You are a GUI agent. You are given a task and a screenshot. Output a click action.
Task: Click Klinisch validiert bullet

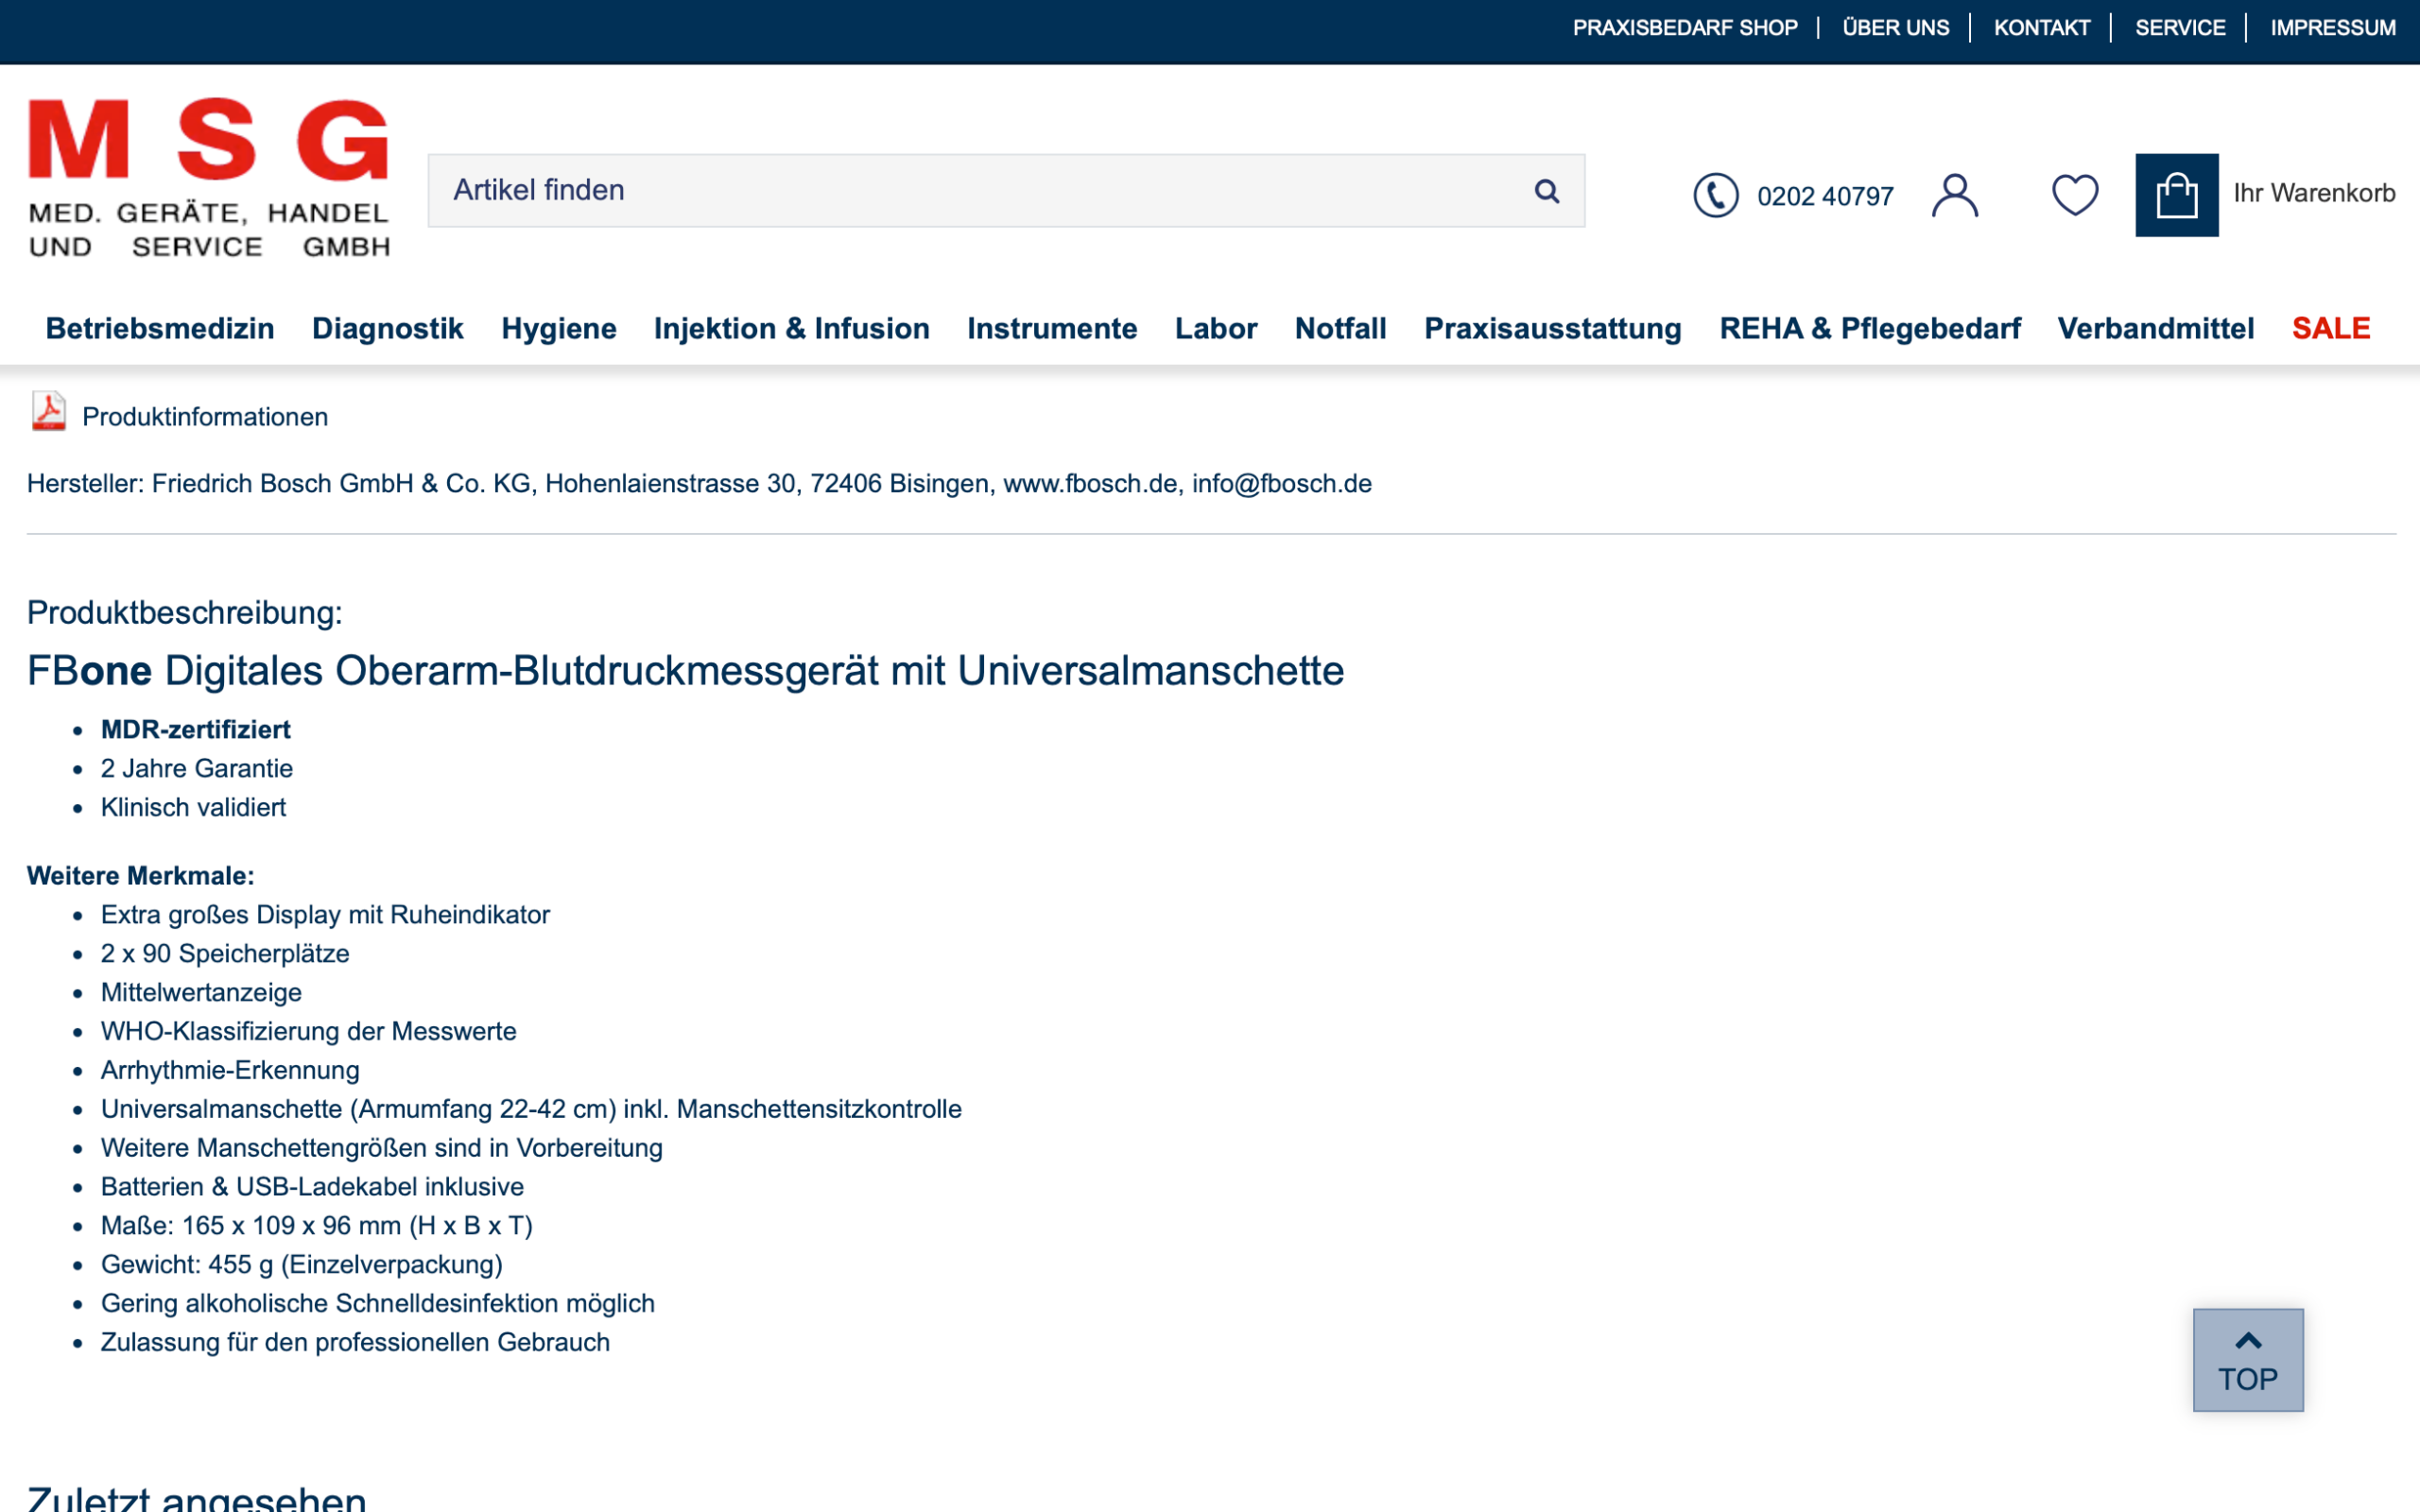(x=193, y=808)
